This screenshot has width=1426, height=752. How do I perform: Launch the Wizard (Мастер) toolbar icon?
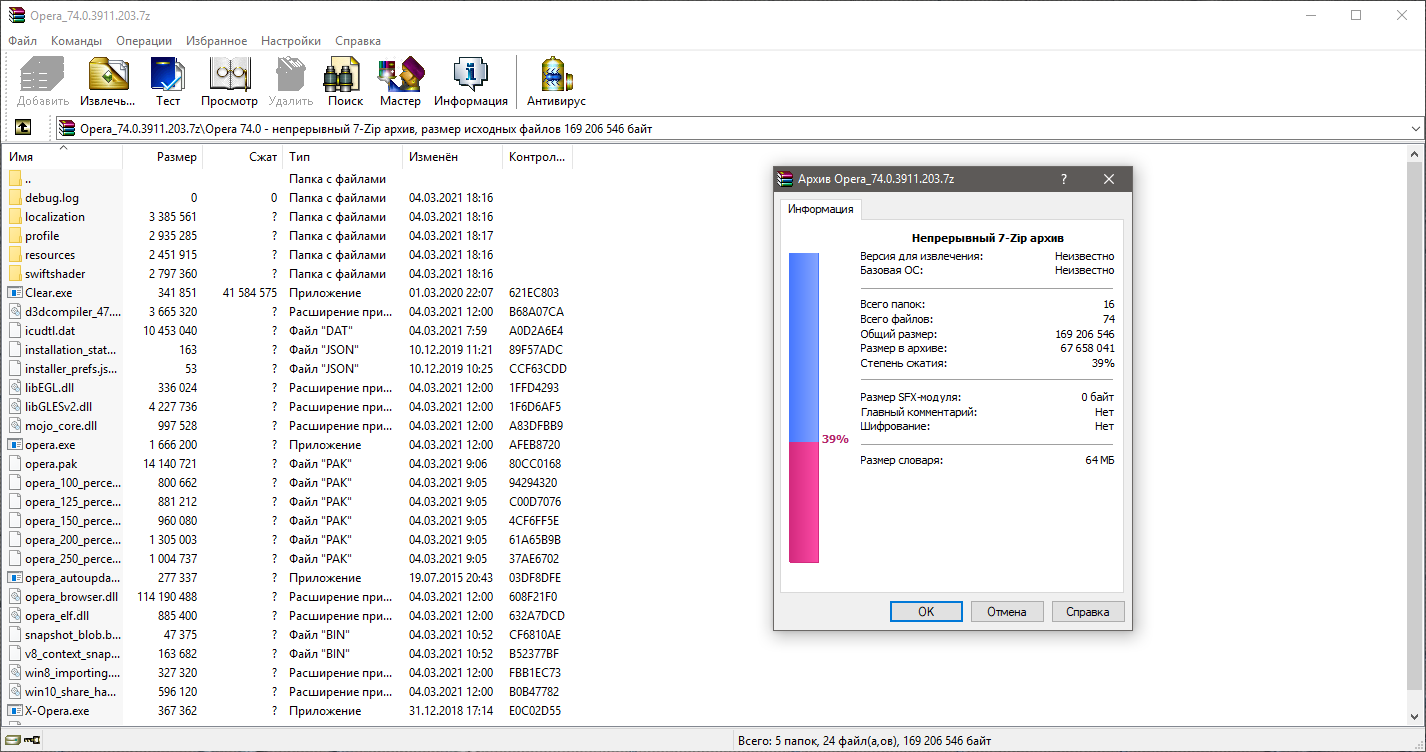tap(400, 77)
